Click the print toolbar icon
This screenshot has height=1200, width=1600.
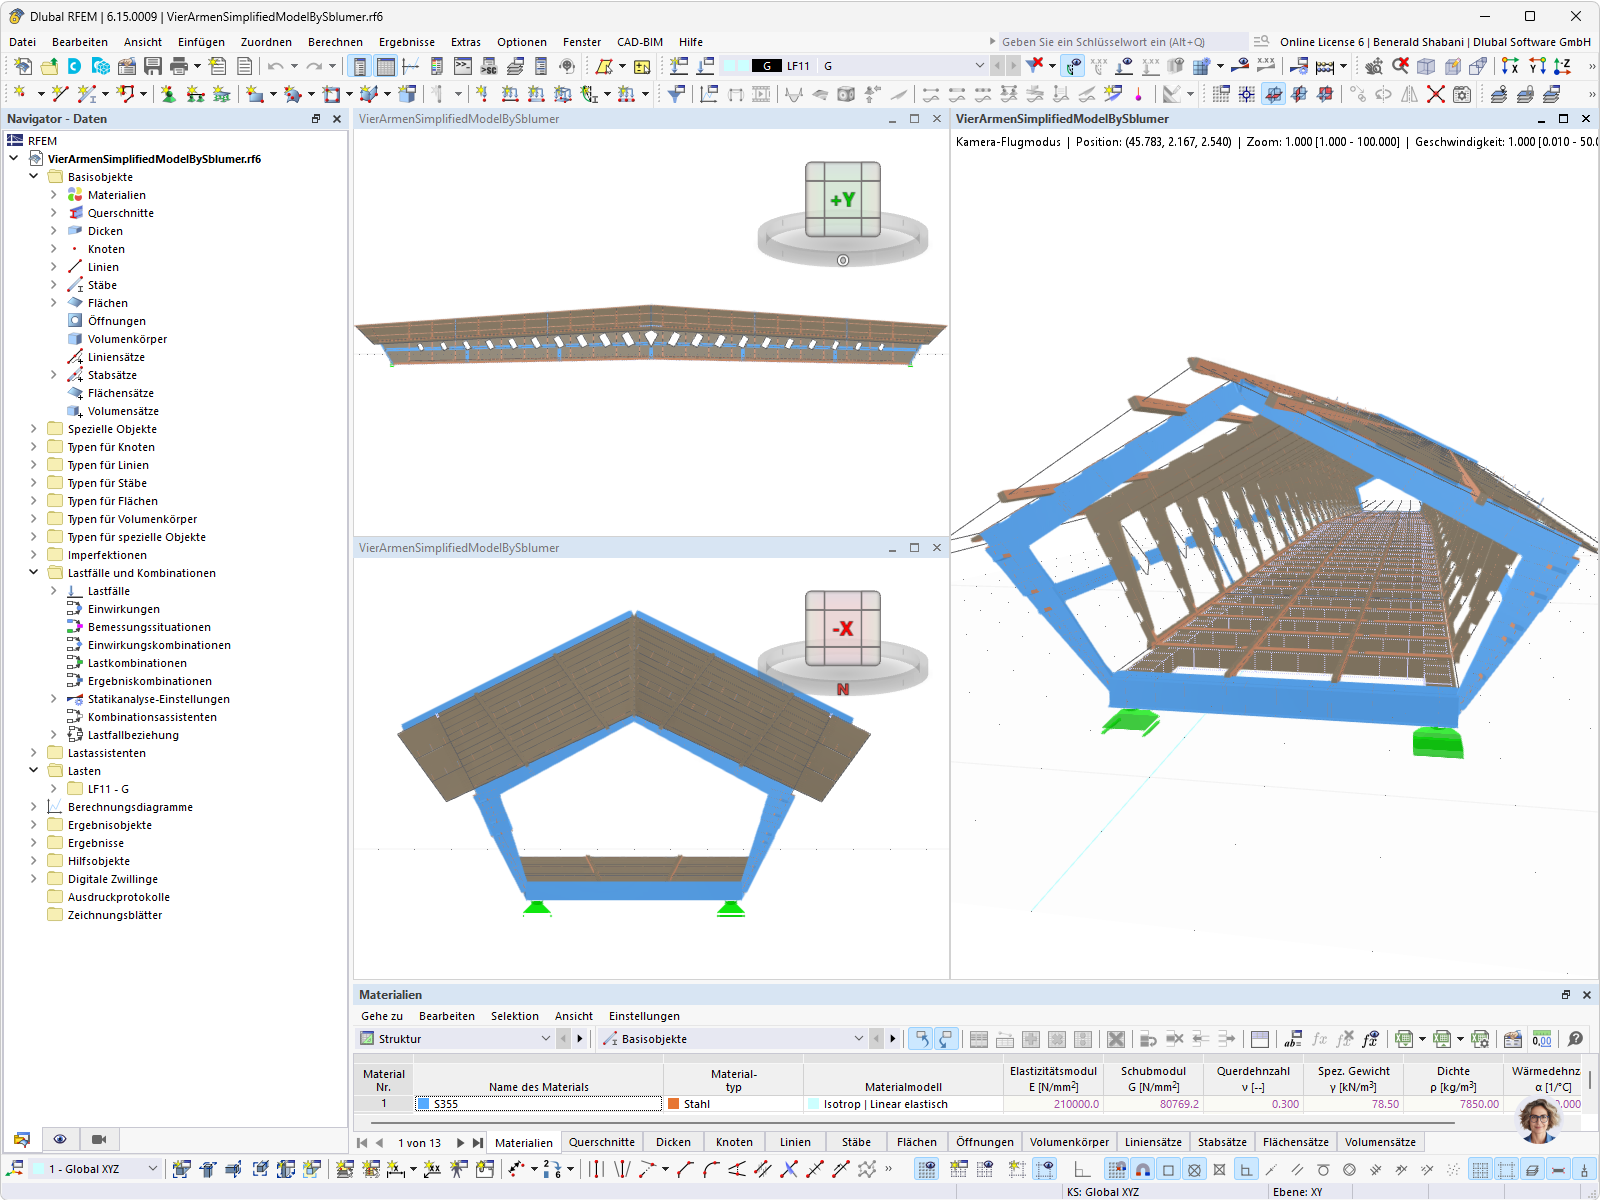point(179,66)
